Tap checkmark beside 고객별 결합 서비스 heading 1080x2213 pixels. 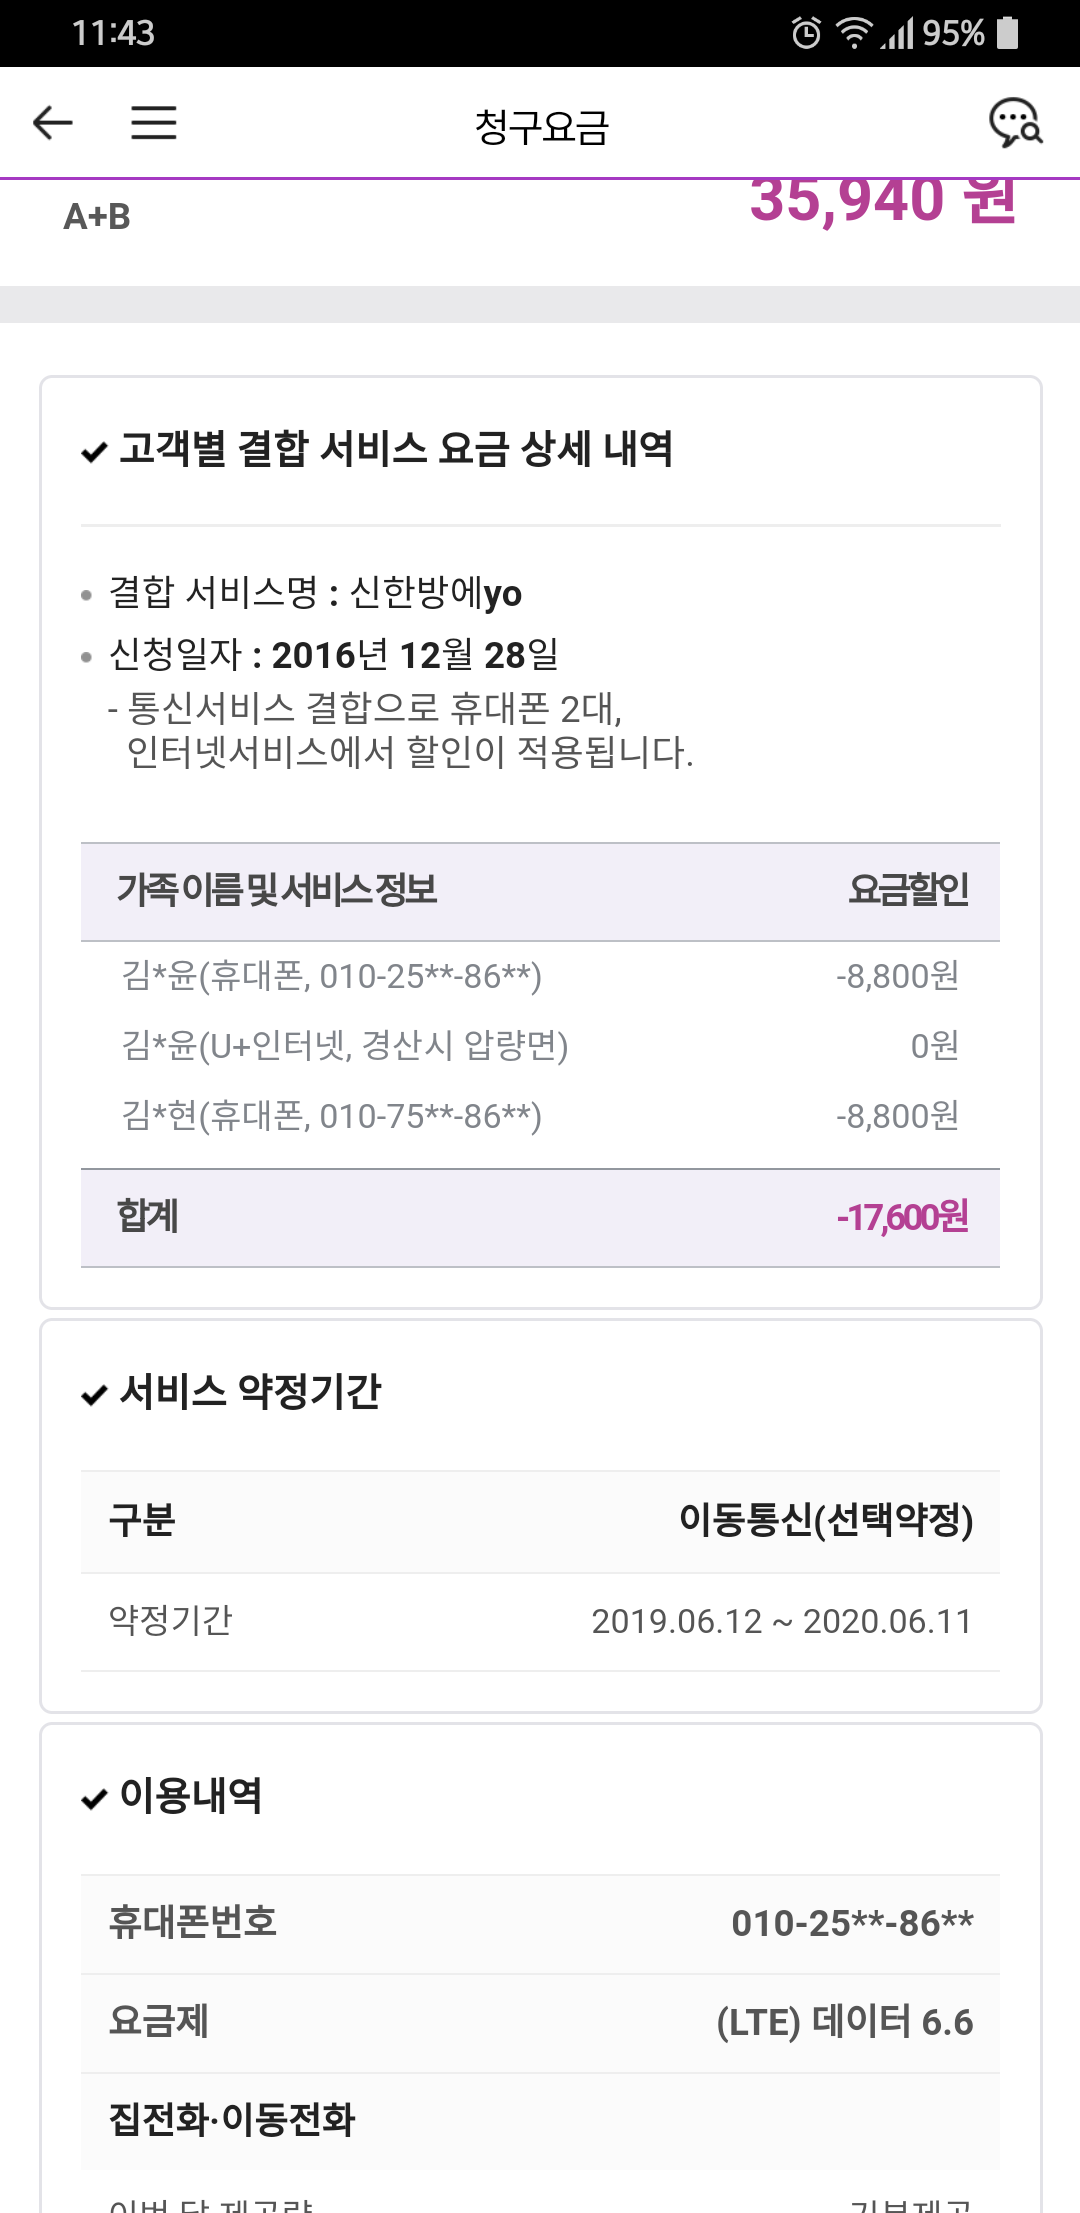click(94, 452)
